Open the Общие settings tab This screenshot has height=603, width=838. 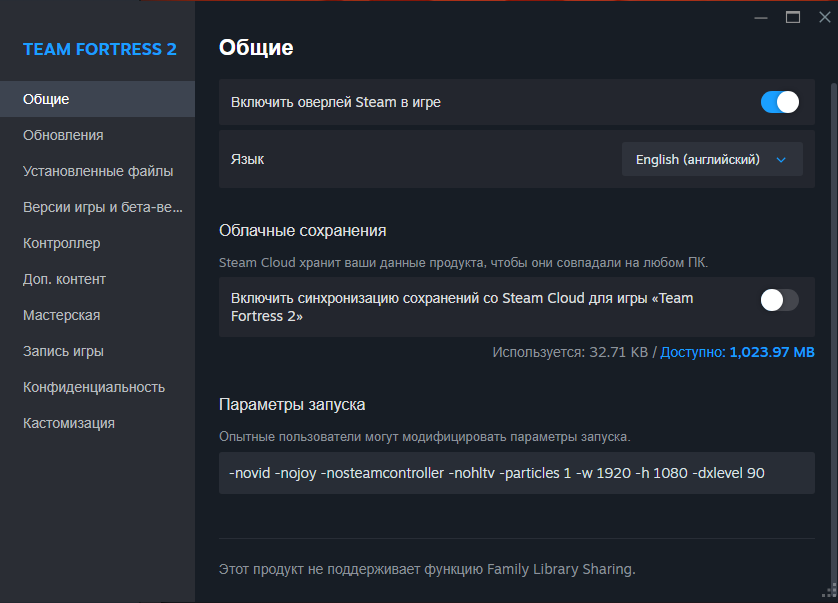[97, 99]
